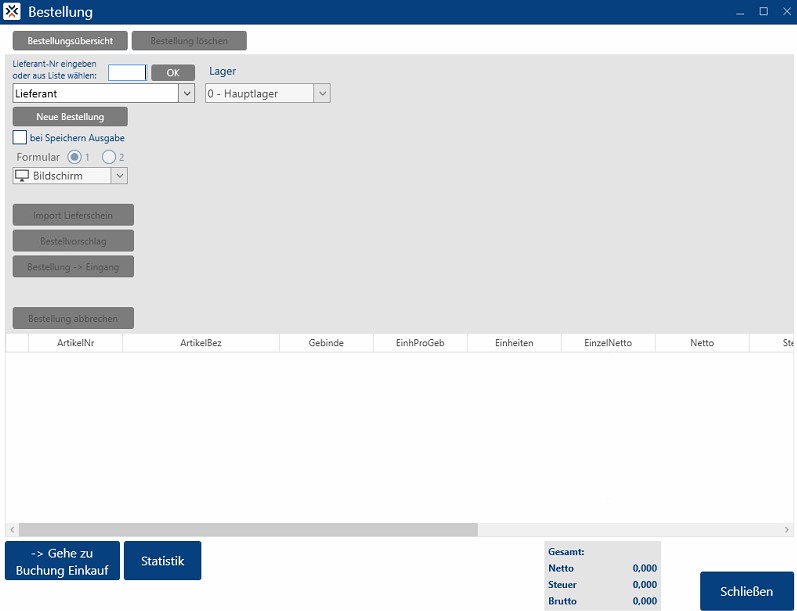Go to Buchung Einkauf

coord(62,561)
